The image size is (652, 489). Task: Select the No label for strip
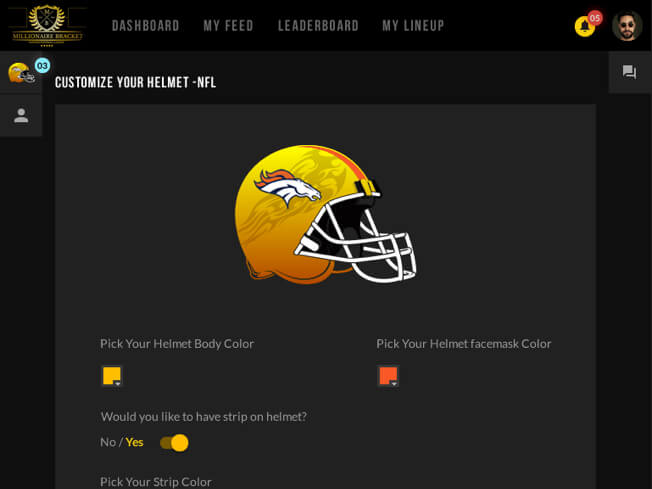[x=108, y=442]
